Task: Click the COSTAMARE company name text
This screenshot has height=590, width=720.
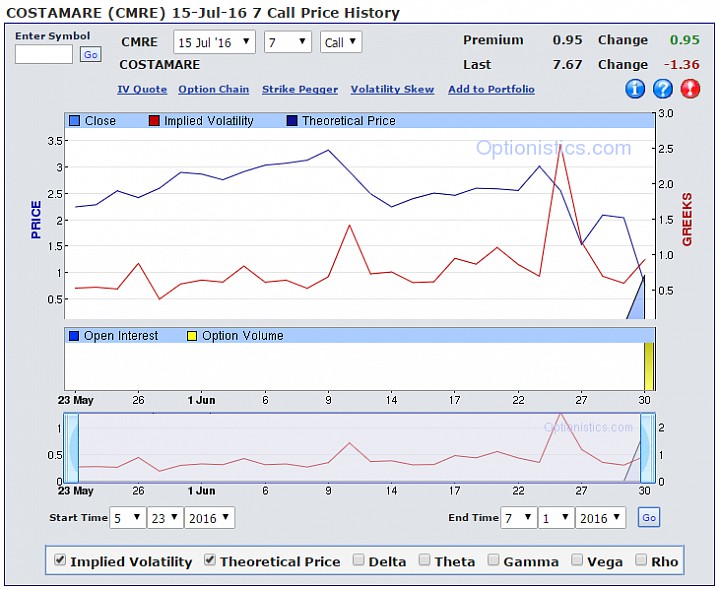Action: 160,65
